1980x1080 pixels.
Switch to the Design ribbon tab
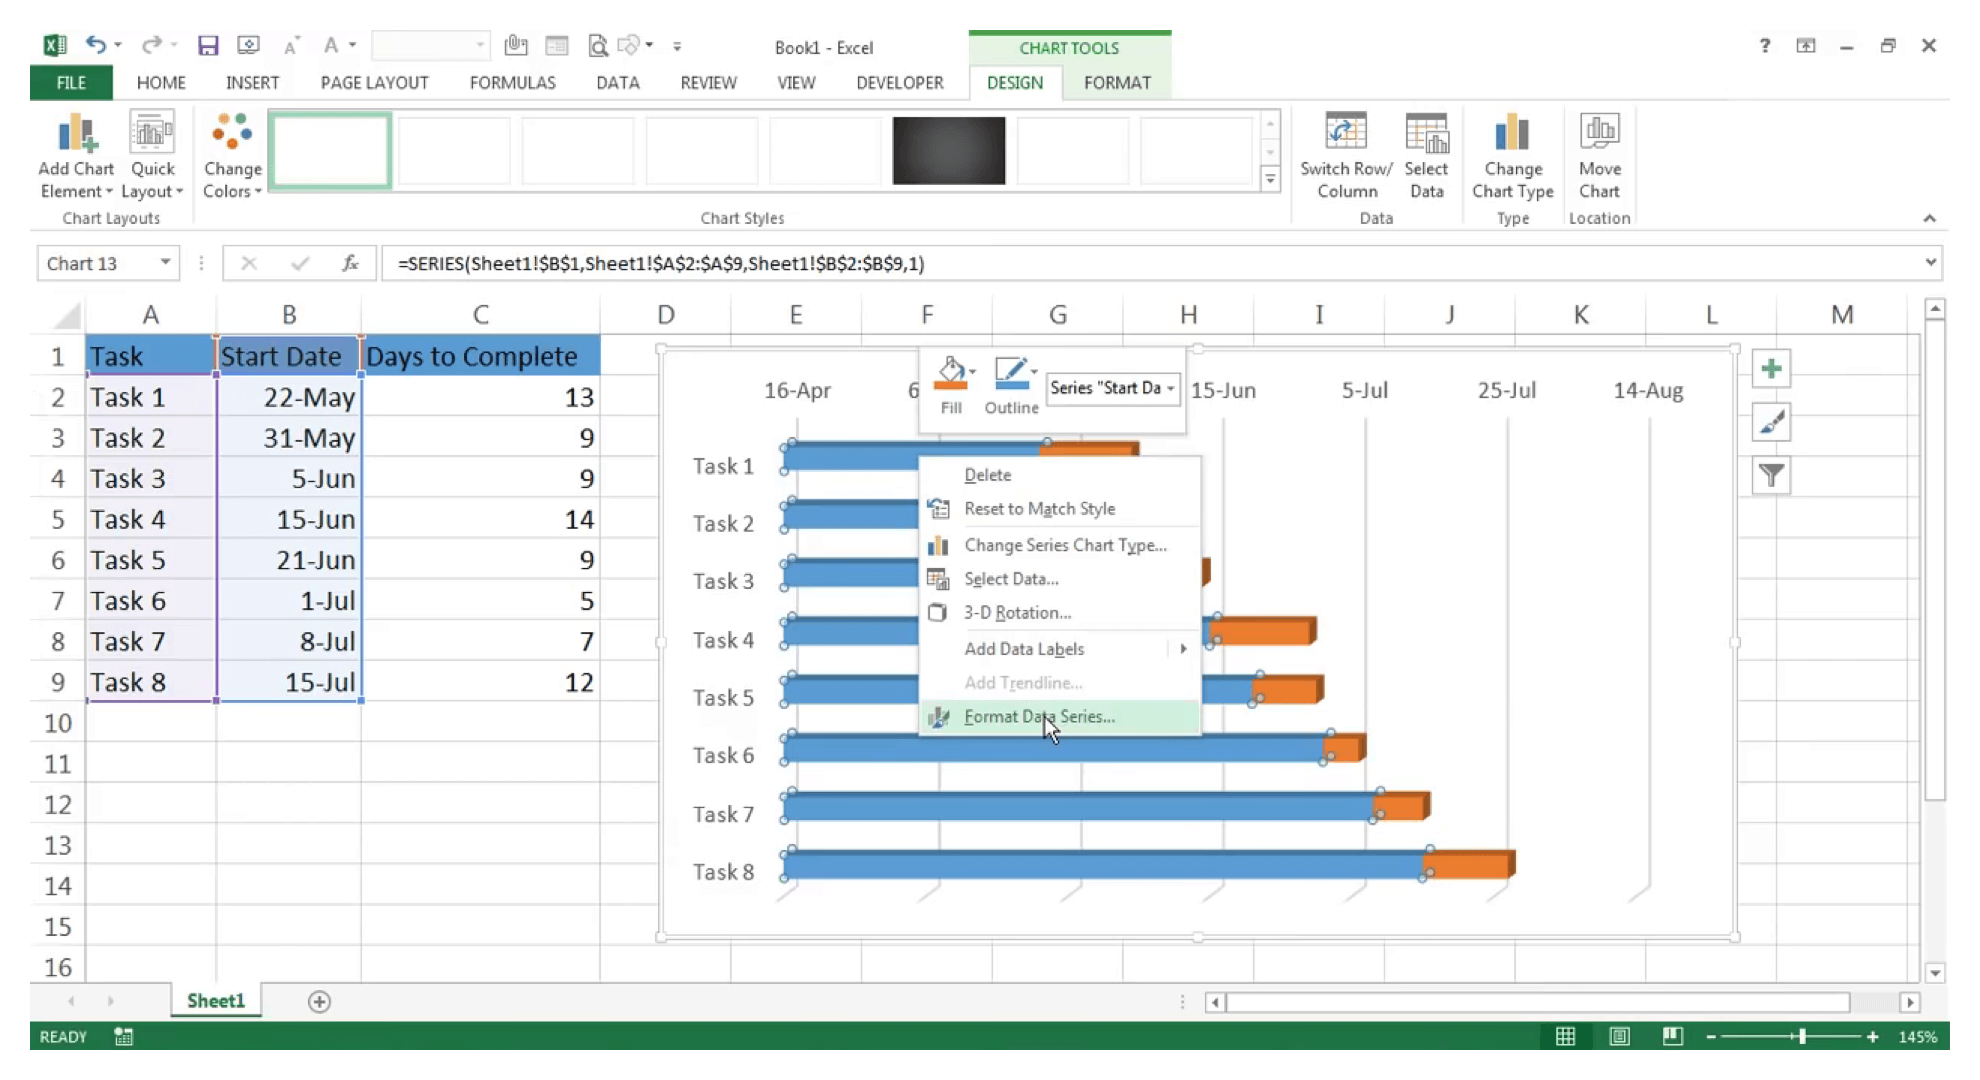point(1015,81)
